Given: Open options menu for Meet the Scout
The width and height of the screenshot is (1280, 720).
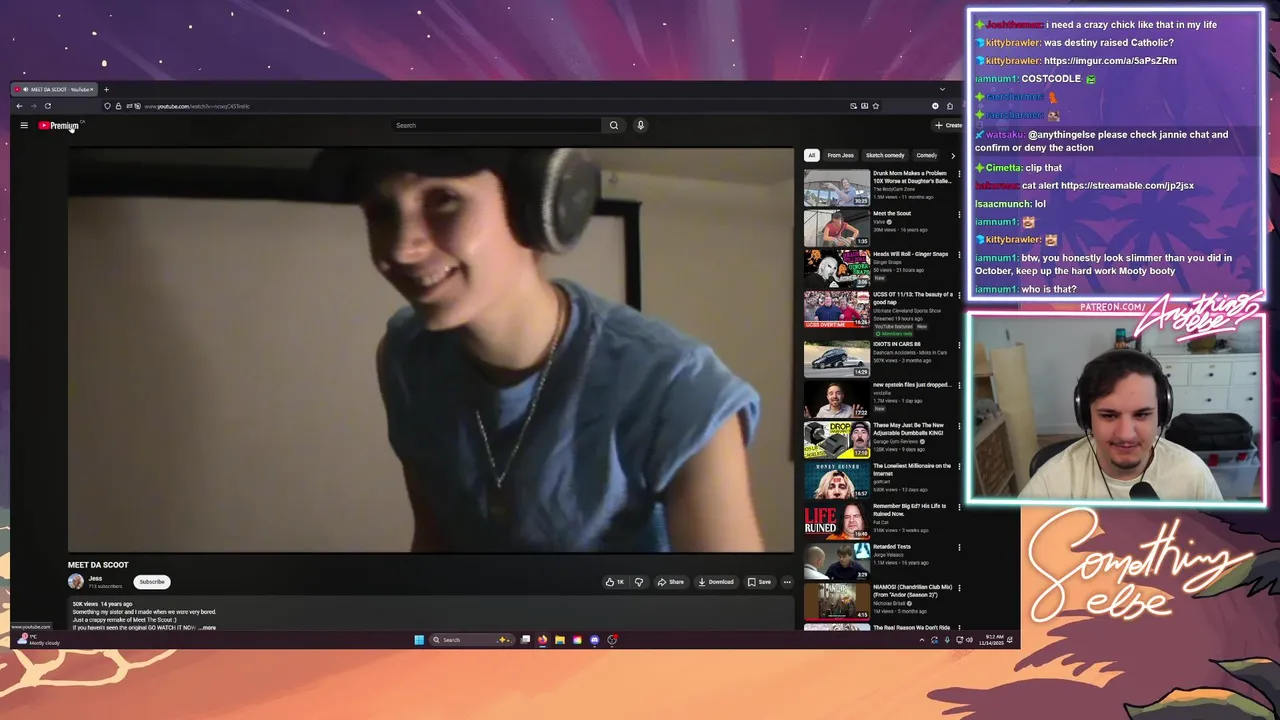Looking at the screenshot, I should pos(959,214).
